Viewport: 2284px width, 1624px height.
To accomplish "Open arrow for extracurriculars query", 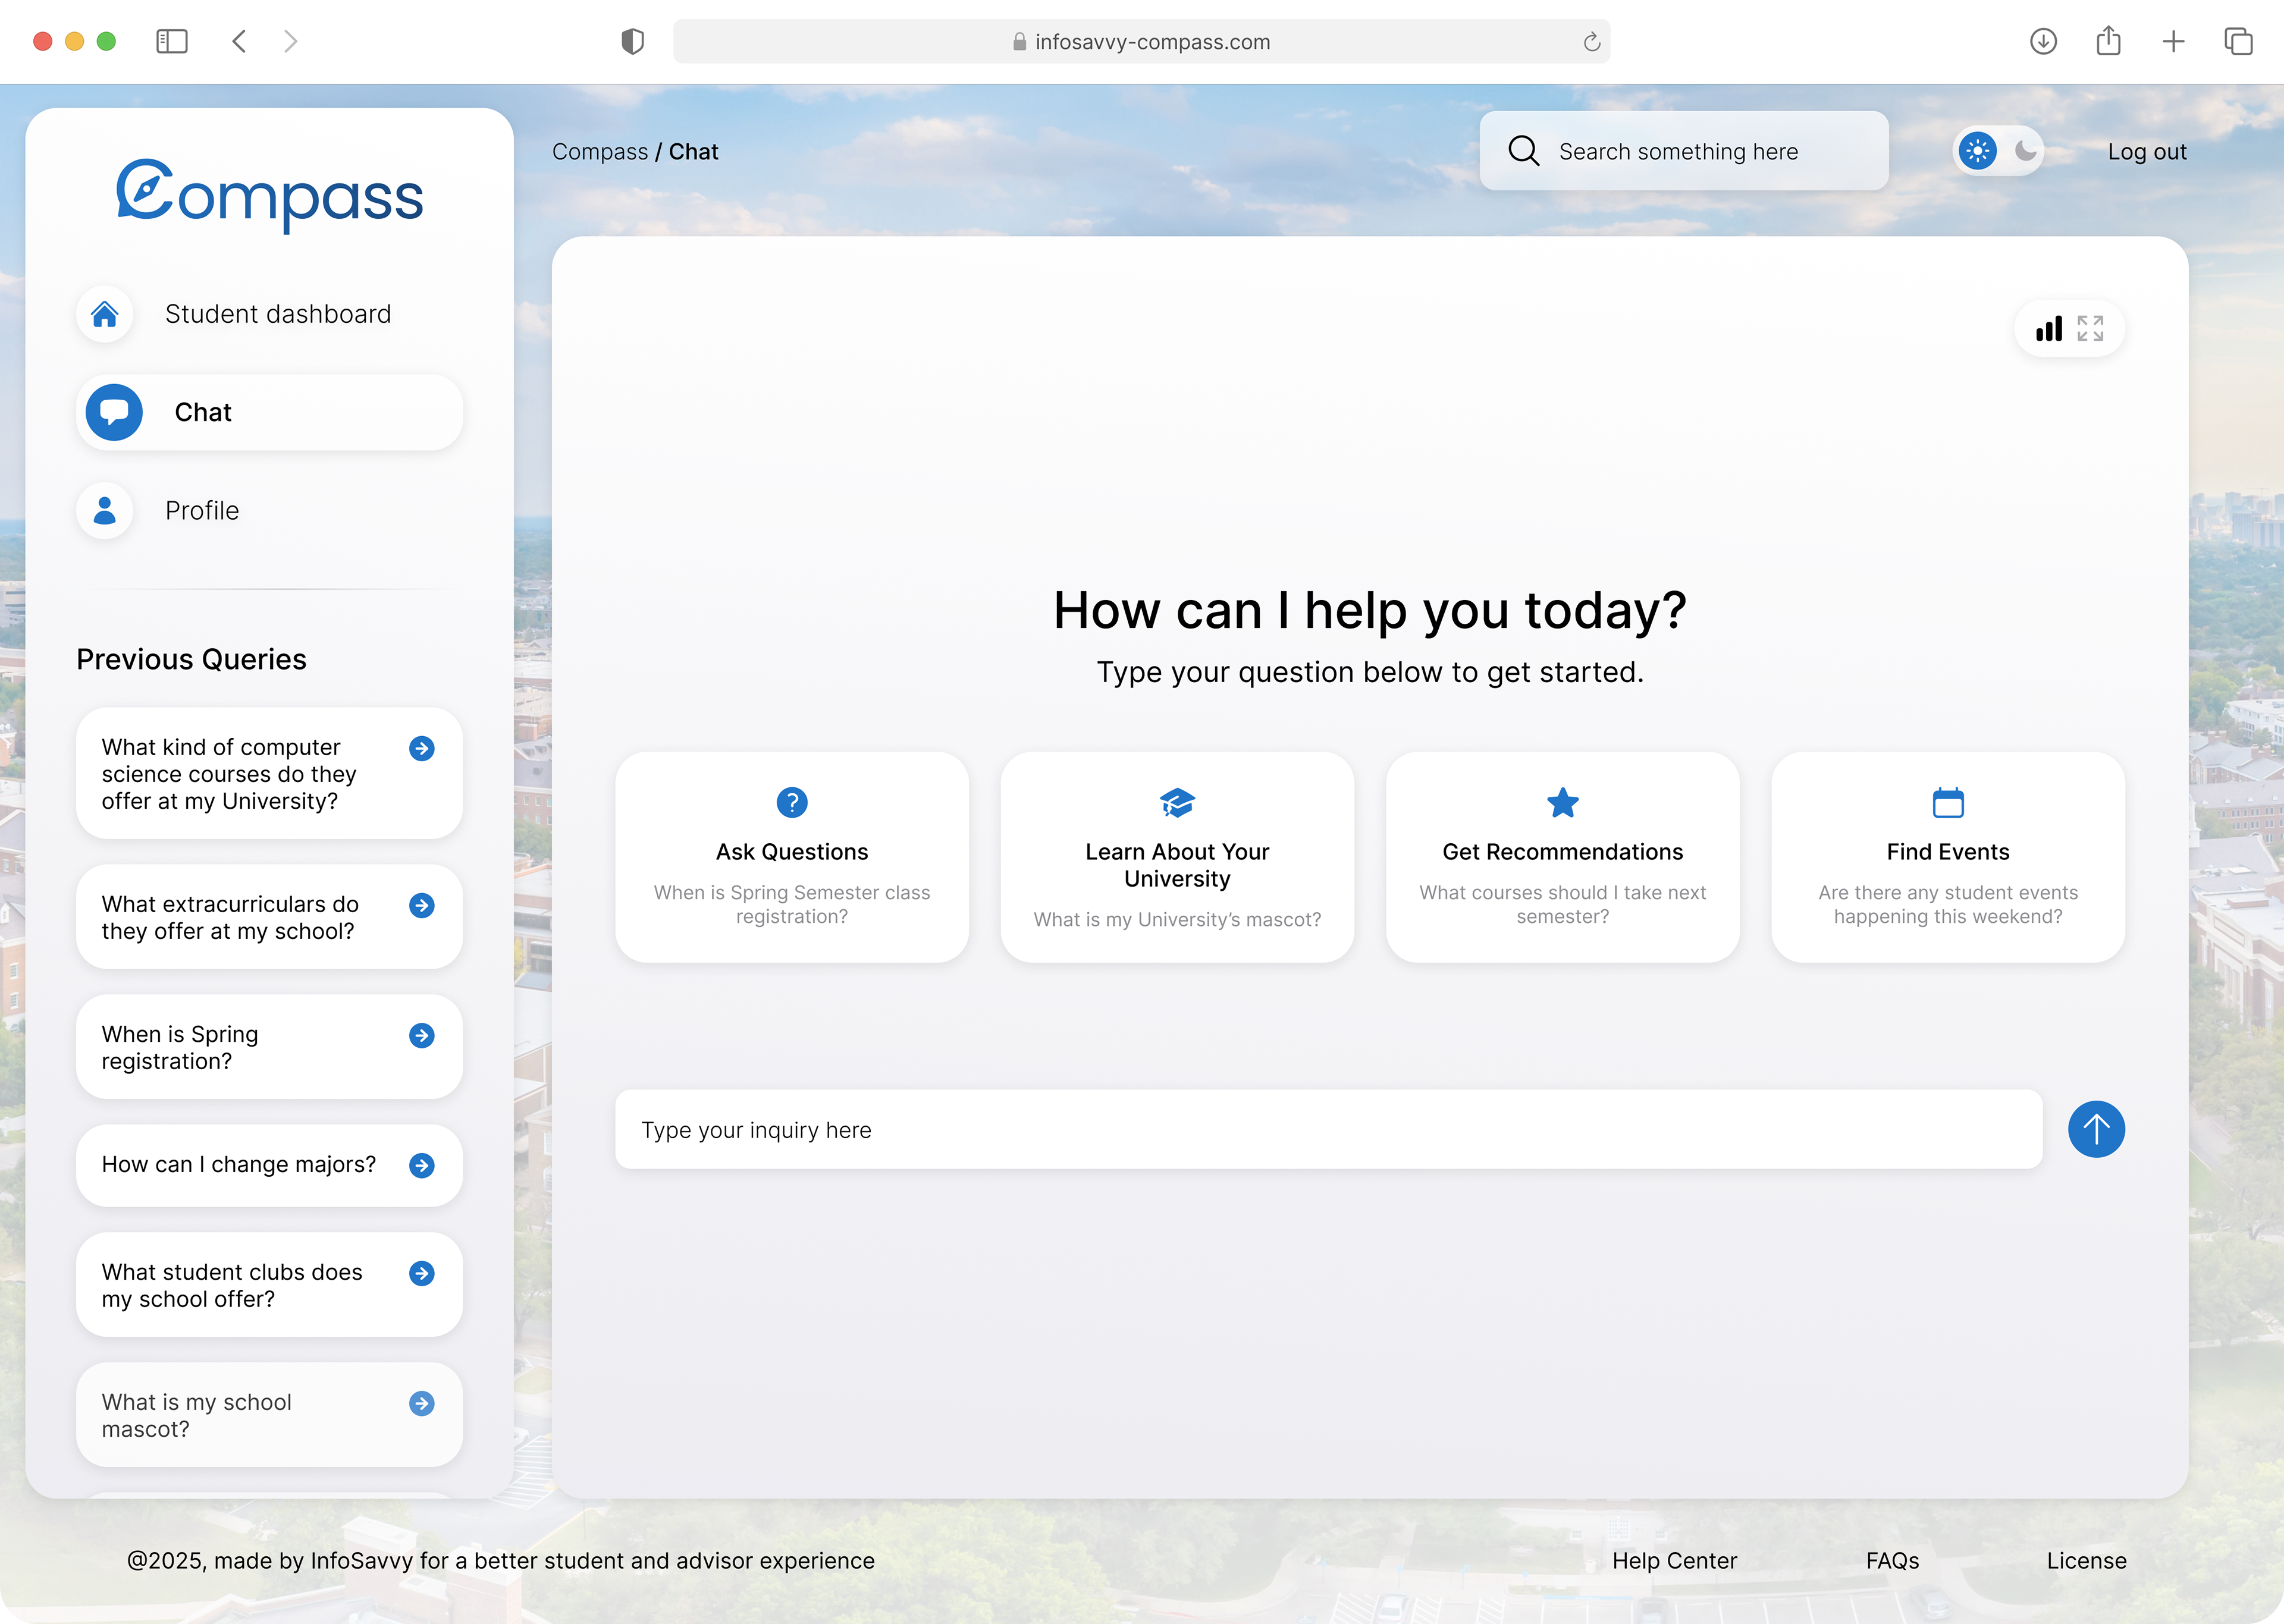I will (422, 905).
